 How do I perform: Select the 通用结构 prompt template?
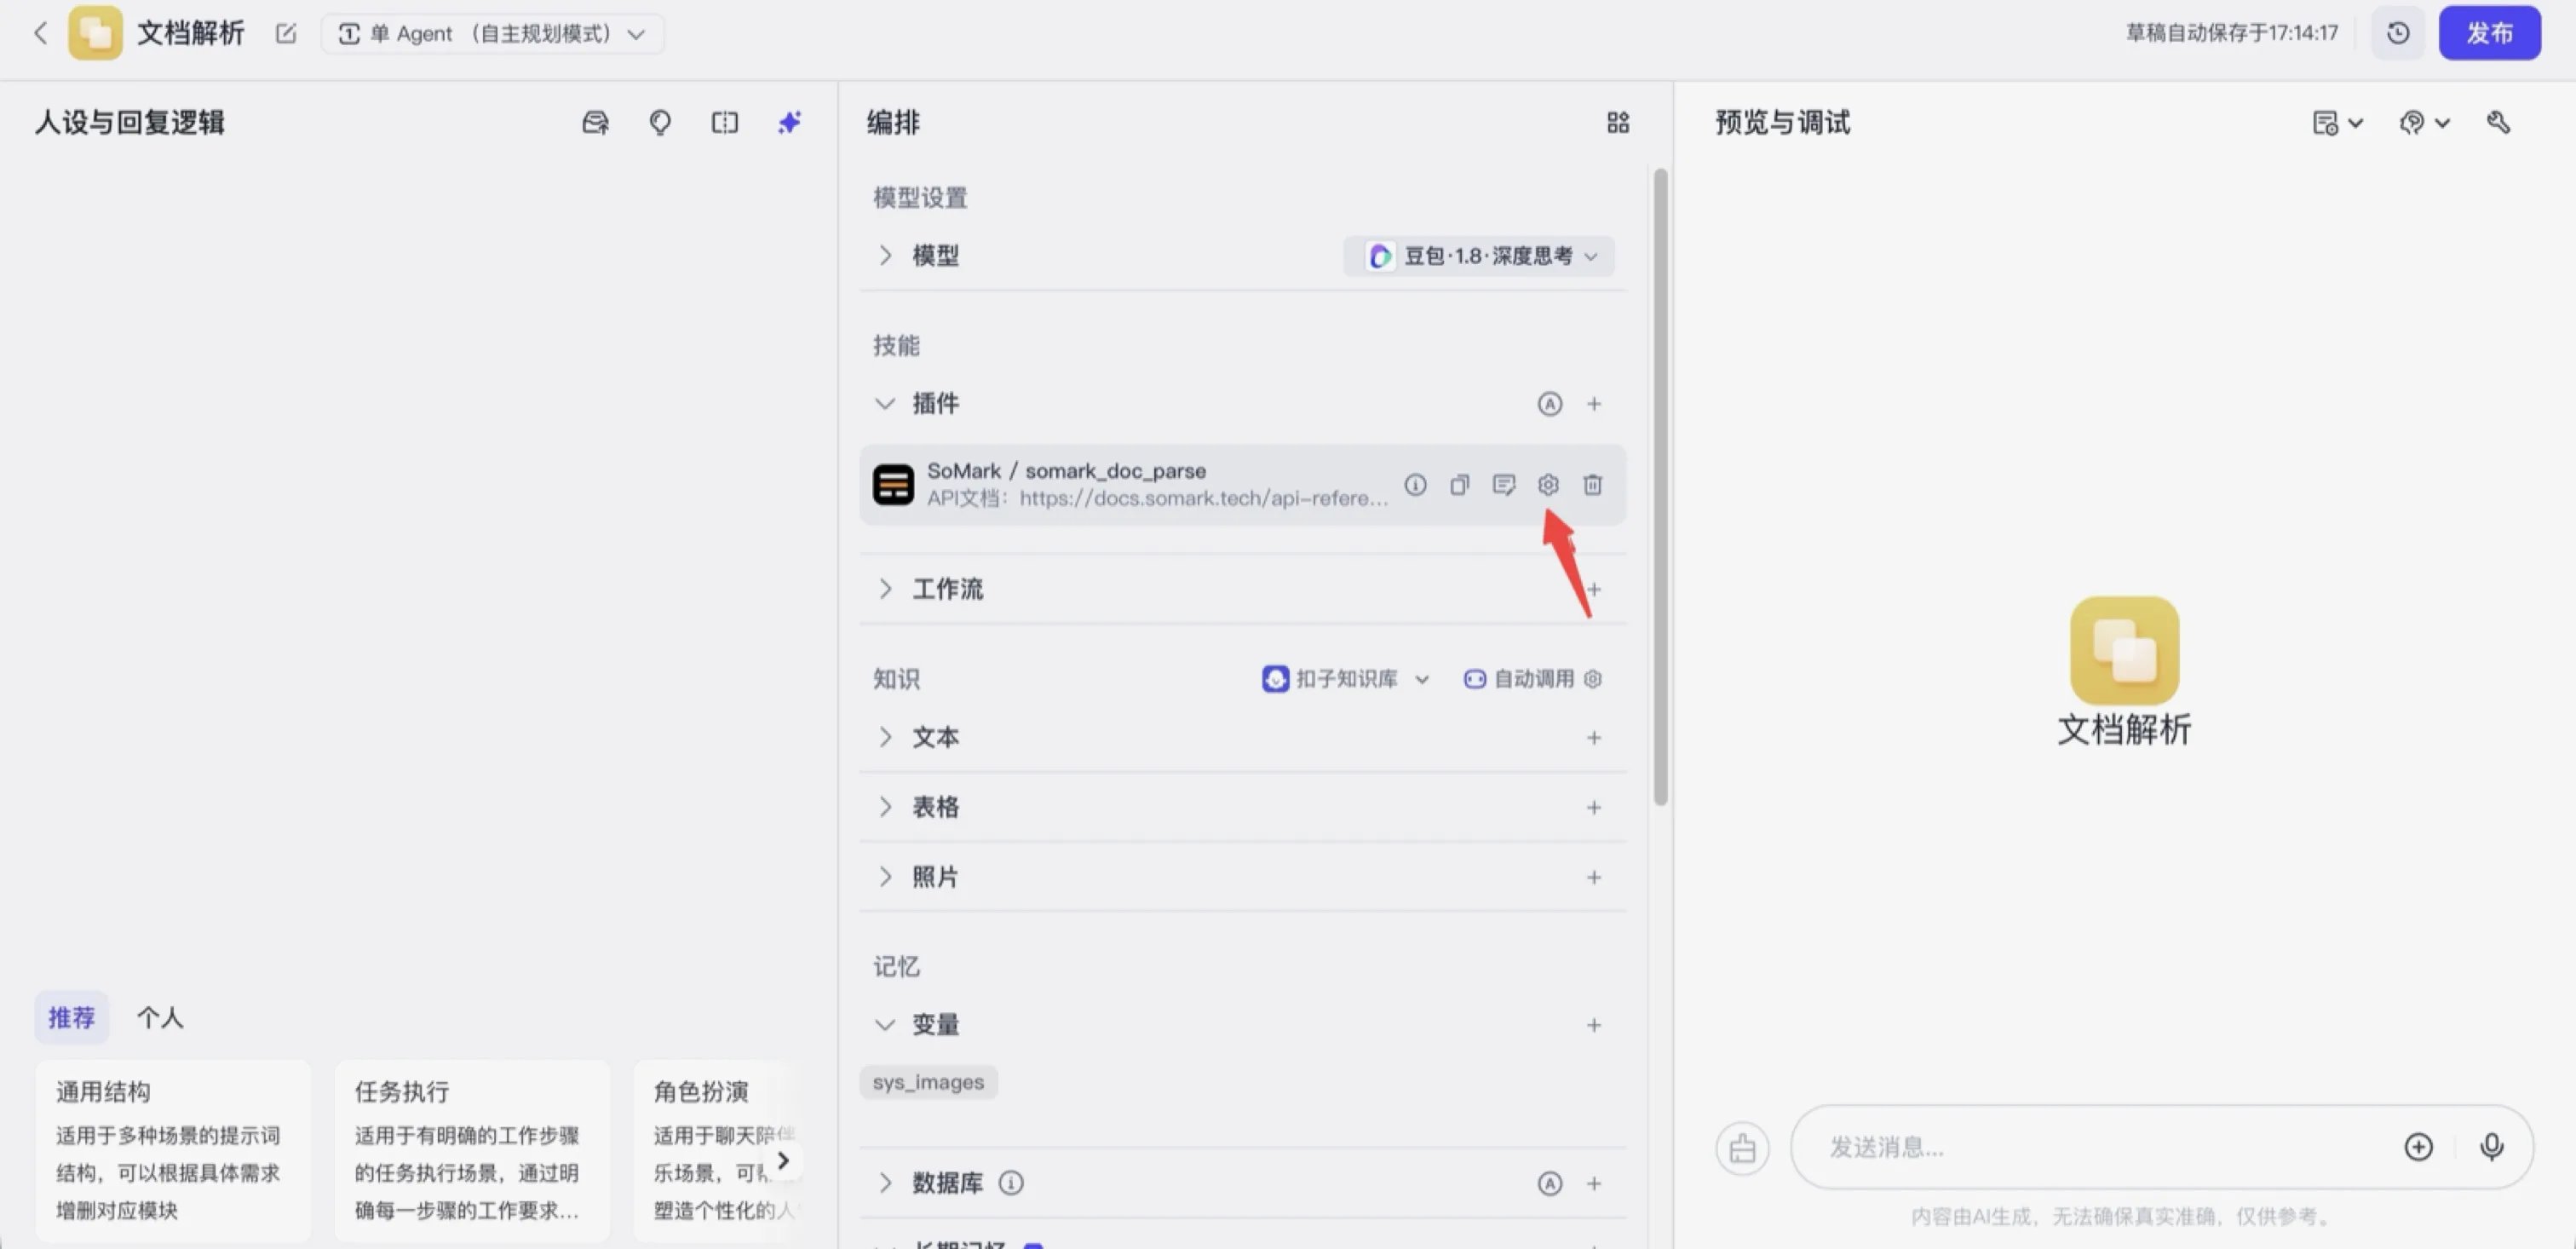(x=173, y=1150)
